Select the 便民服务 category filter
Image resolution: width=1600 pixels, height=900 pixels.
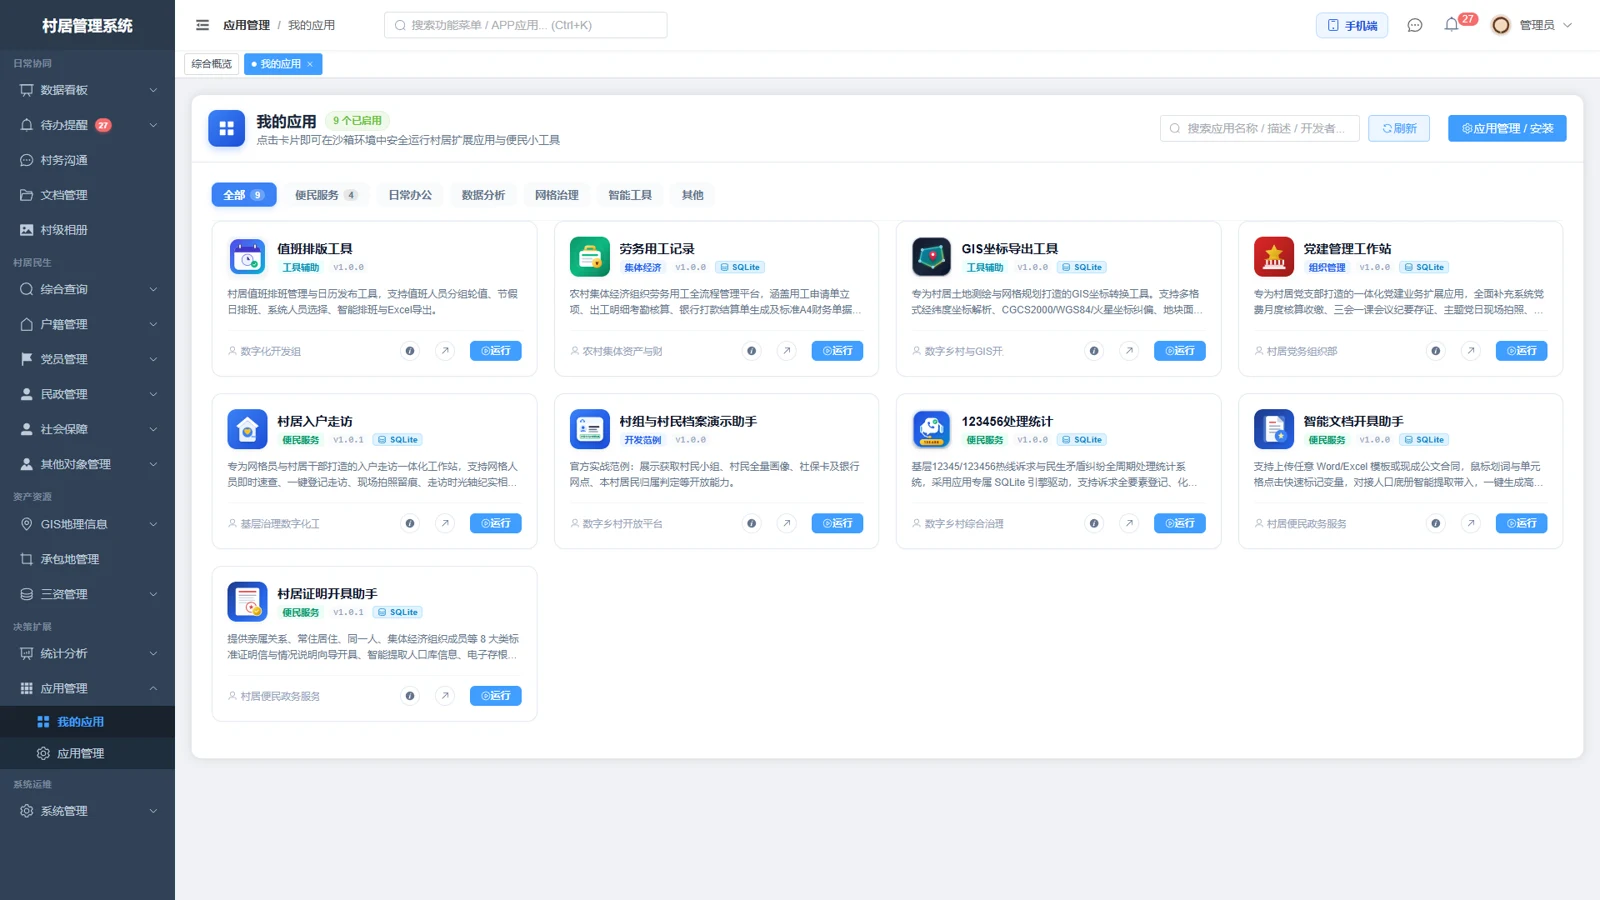click(x=325, y=195)
